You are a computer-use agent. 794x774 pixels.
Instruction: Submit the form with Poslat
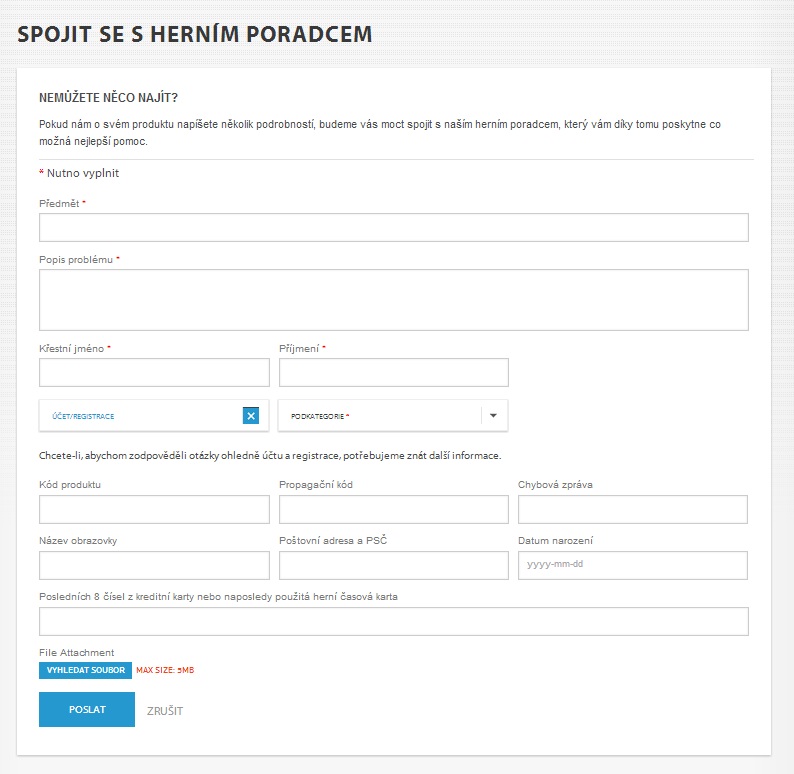point(87,710)
